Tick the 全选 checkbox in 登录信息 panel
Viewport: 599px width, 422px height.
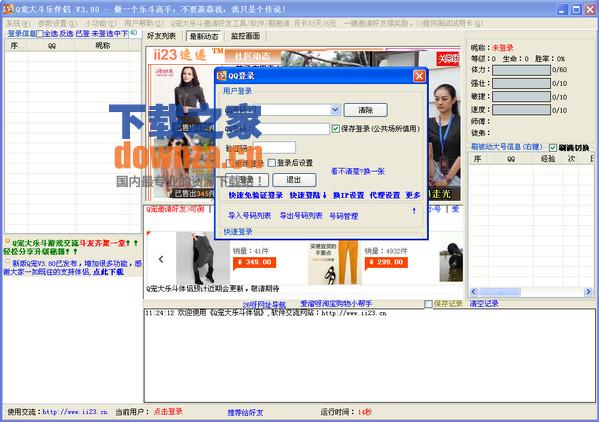click(40, 34)
